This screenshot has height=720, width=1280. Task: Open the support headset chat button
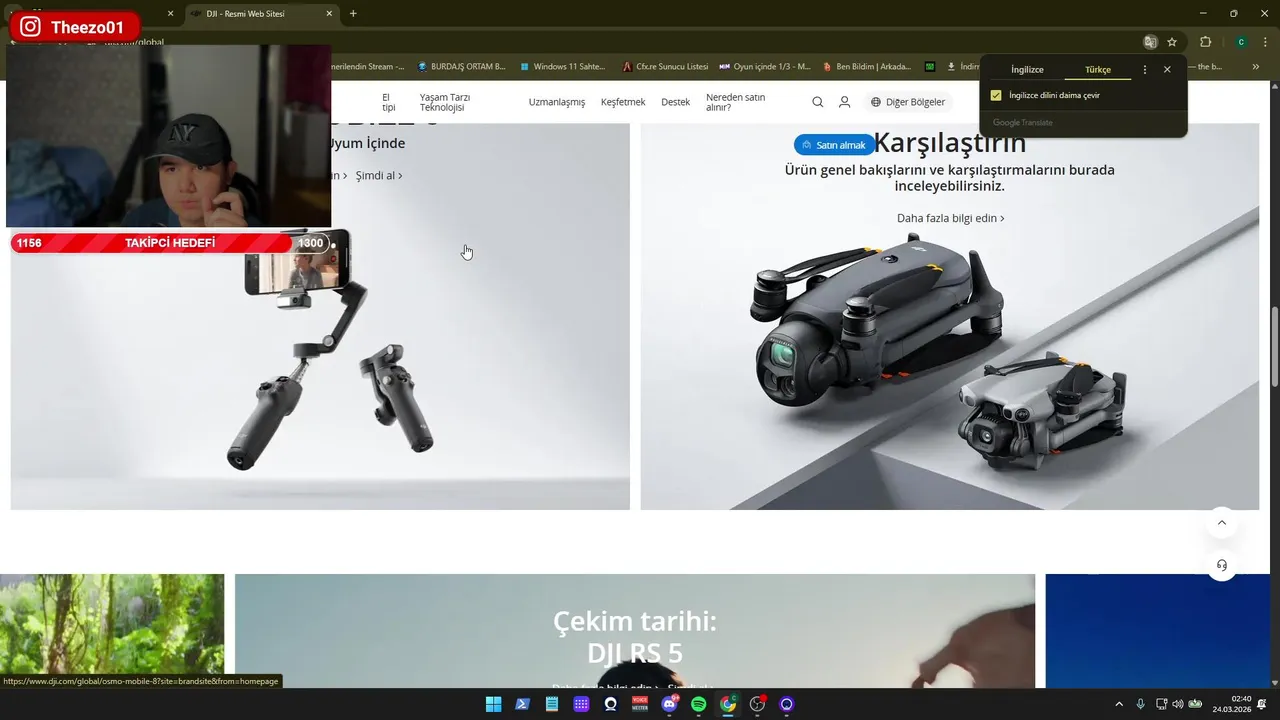1221,565
